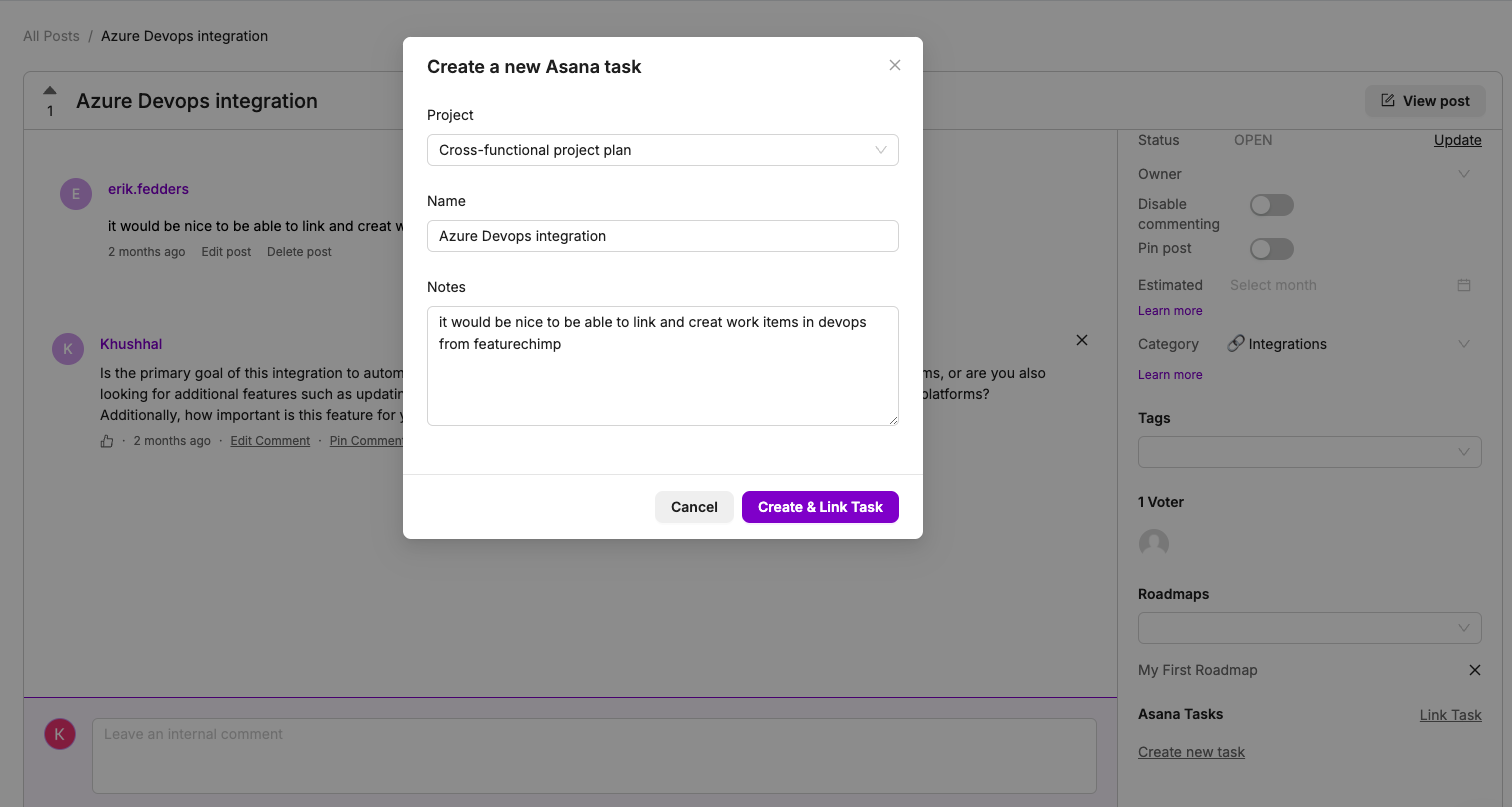
Task: Click Khushhal's purple avatar icon
Action: [x=68, y=349]
